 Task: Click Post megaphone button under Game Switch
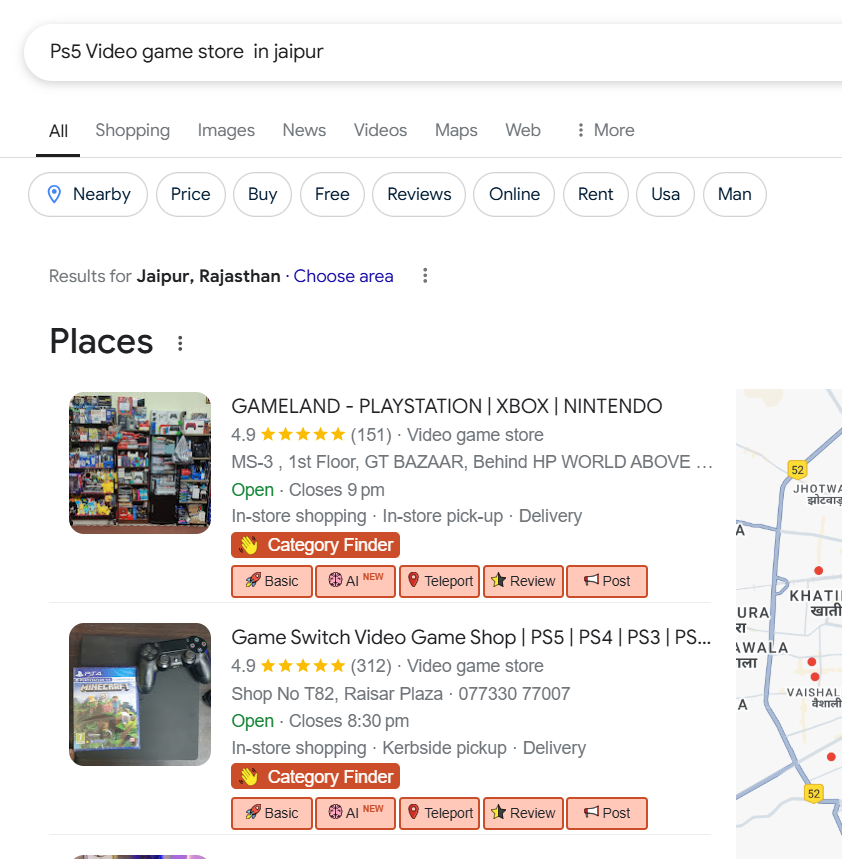point(606,813)
